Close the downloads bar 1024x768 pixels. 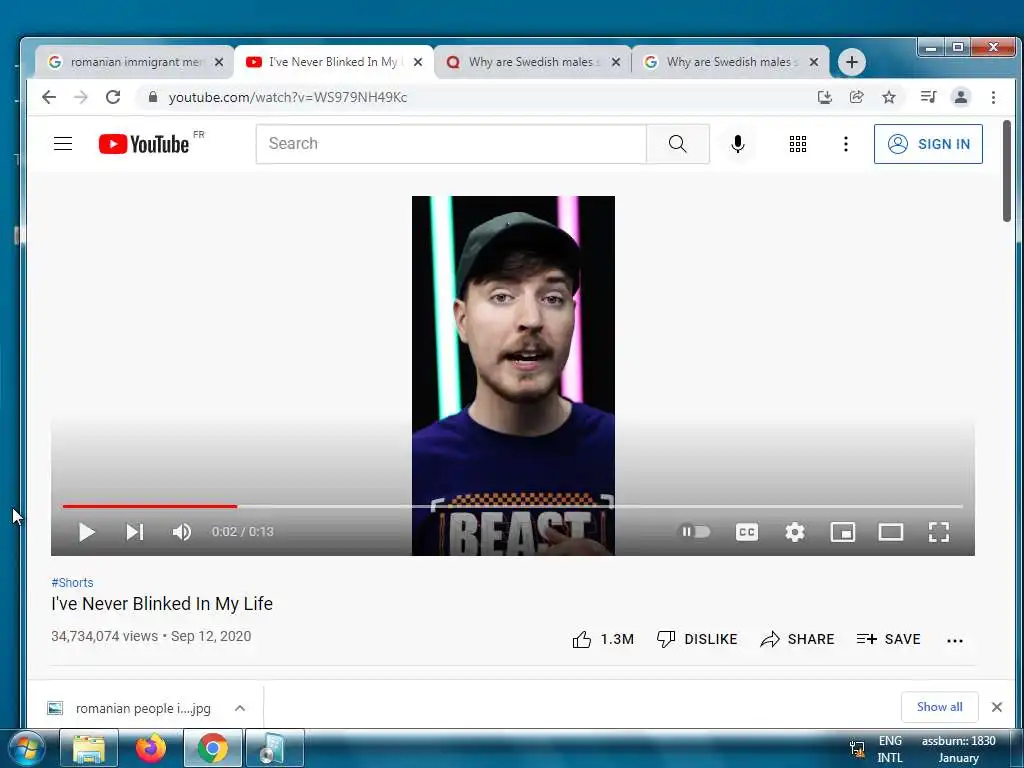(x=997, y=707)
